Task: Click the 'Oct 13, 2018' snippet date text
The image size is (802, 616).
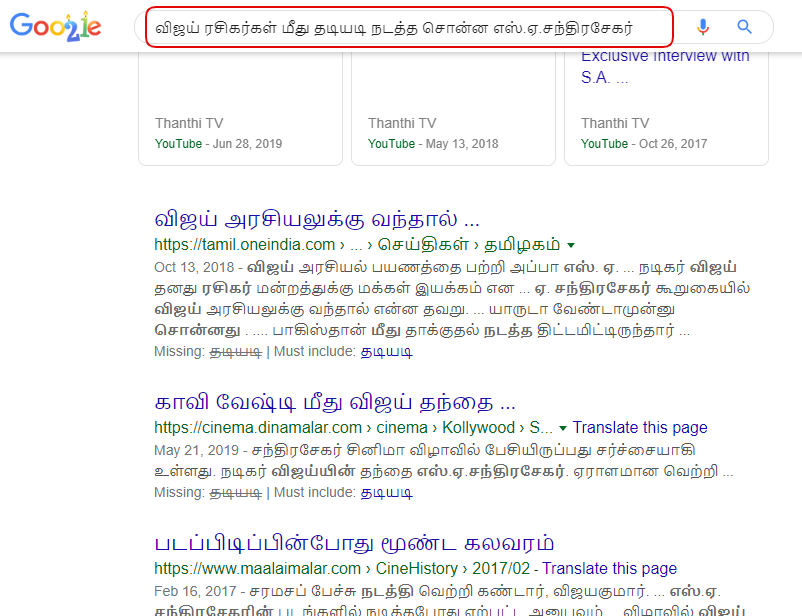Action: click(194, 267)
